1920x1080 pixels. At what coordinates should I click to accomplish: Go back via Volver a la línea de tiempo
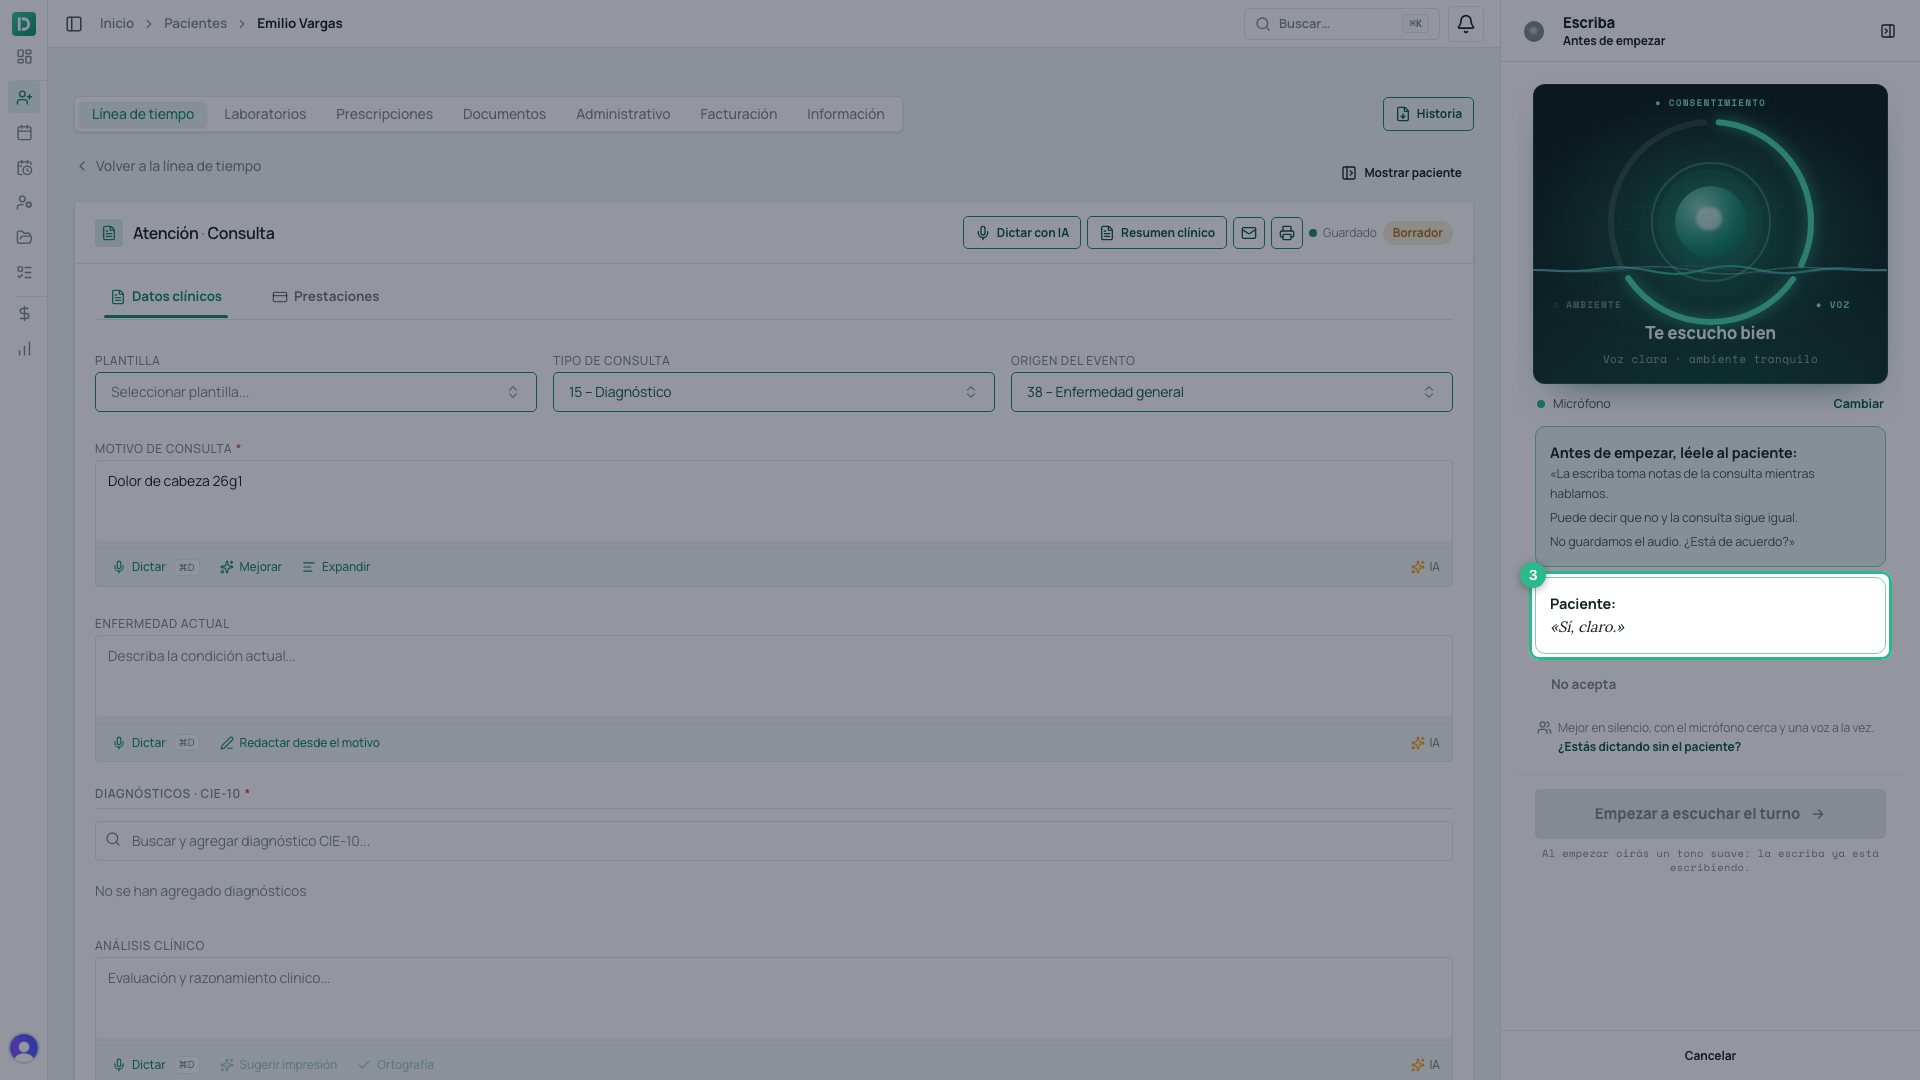tap(169, 166)
